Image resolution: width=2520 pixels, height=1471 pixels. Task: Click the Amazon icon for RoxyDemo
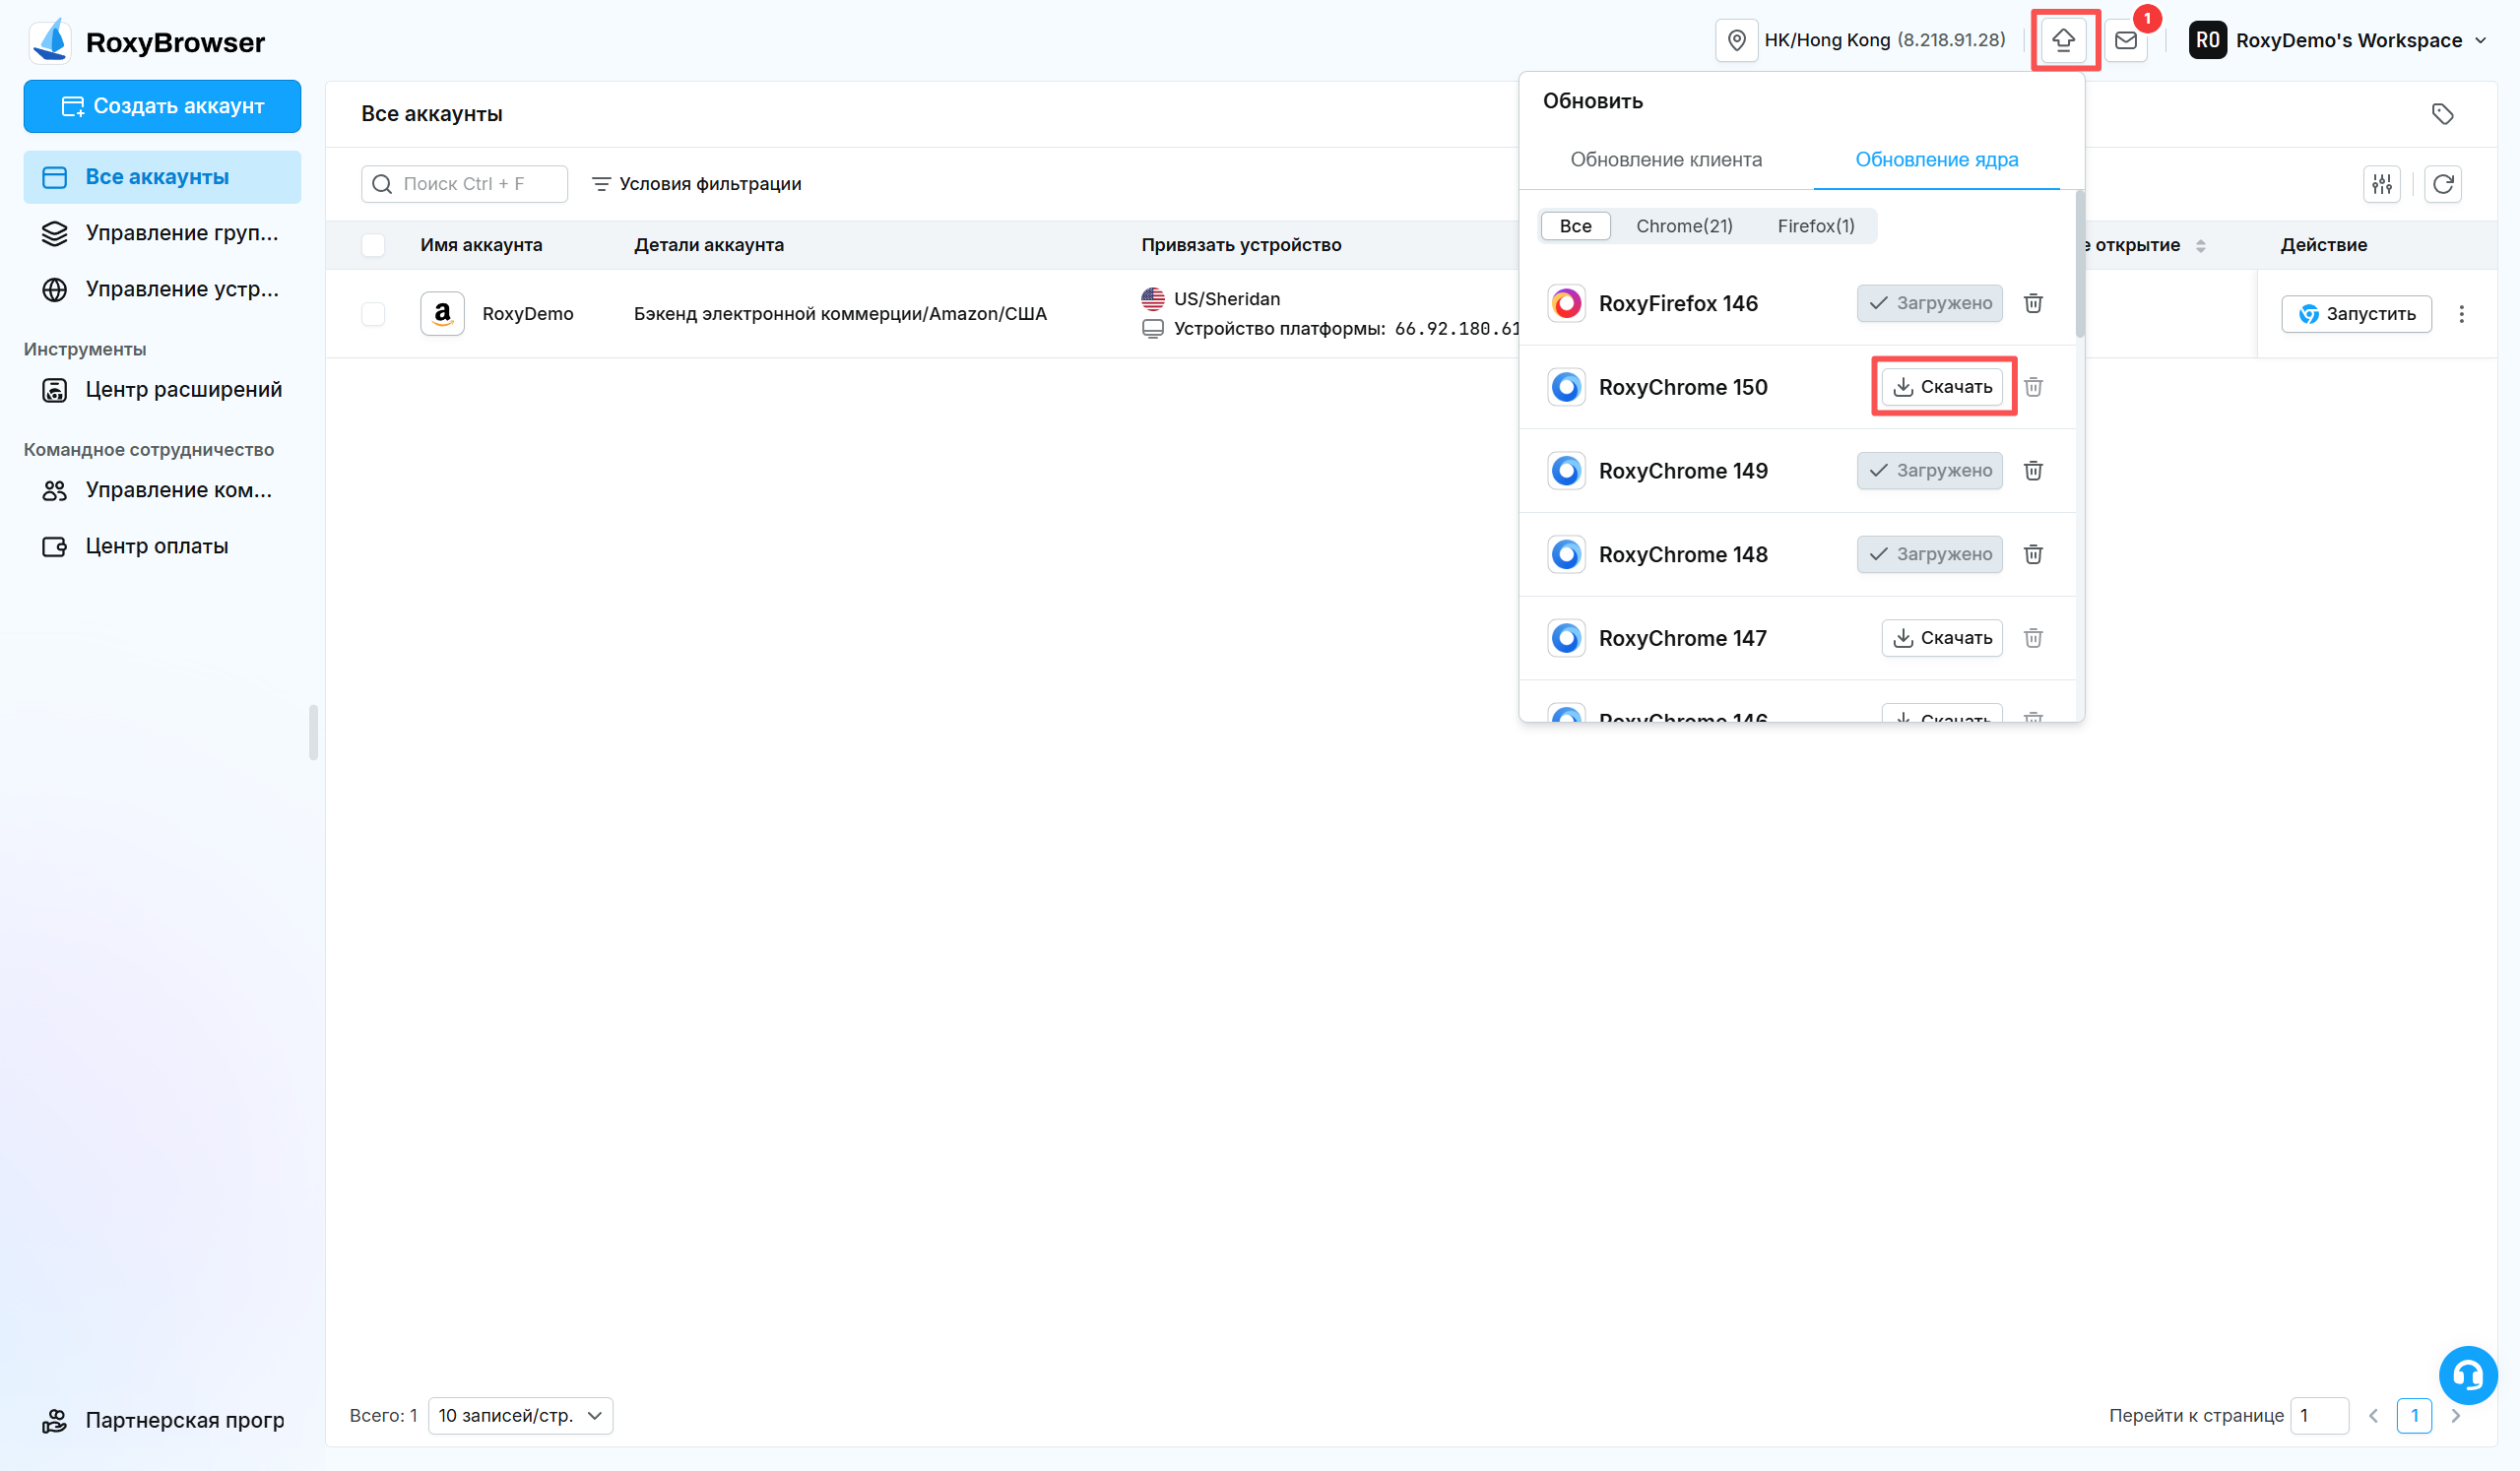point(442,314)
